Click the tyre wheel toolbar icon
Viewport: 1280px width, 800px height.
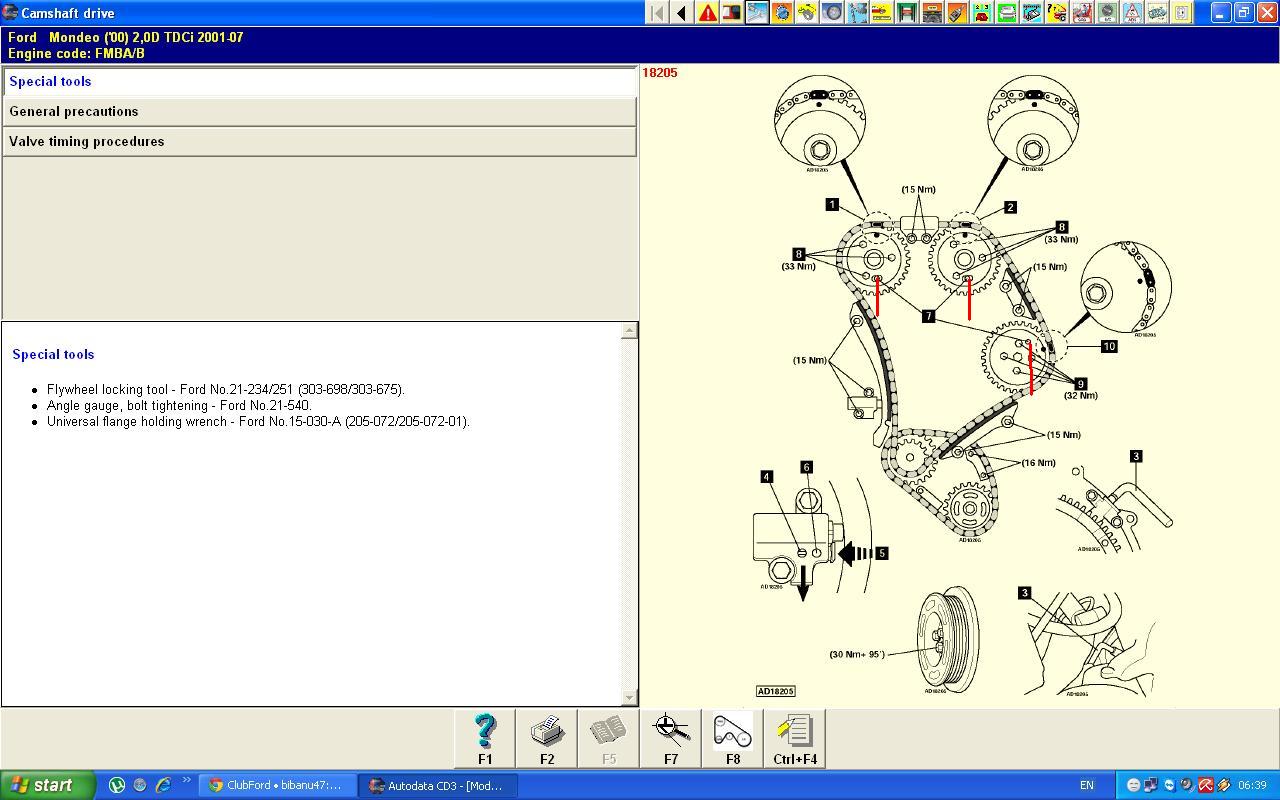tap(832, 13)
